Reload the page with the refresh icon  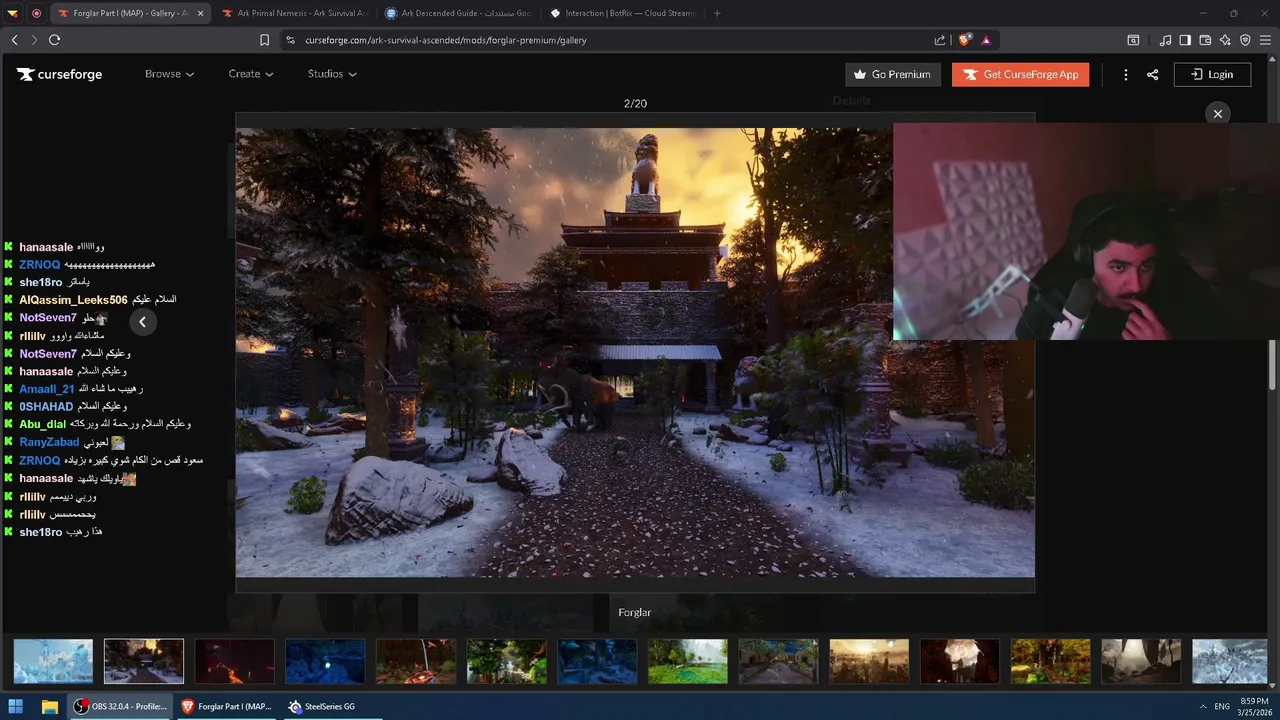click(x=54, y=40)
